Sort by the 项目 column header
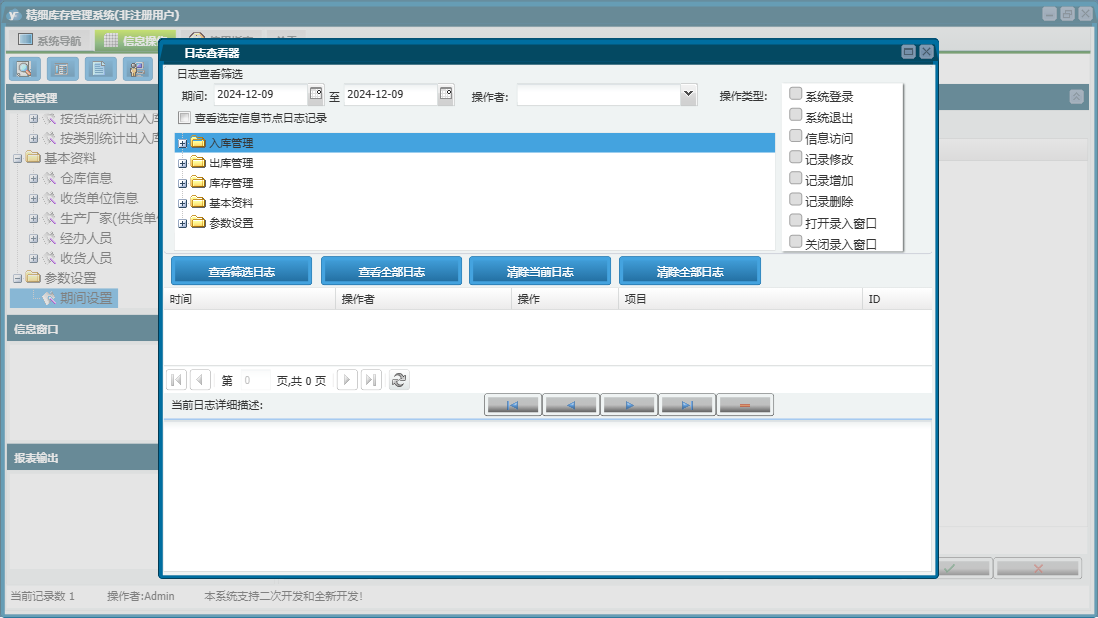 [741, 299]
